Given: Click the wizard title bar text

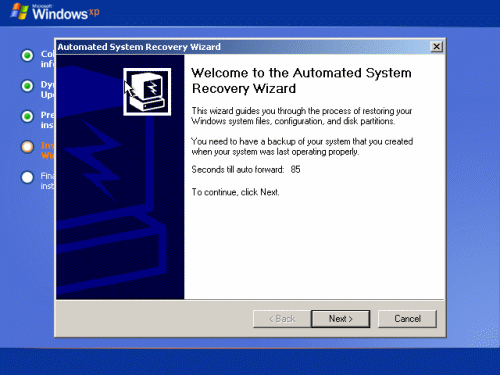Looking at the screenshot, I should (x=139, y=47).
